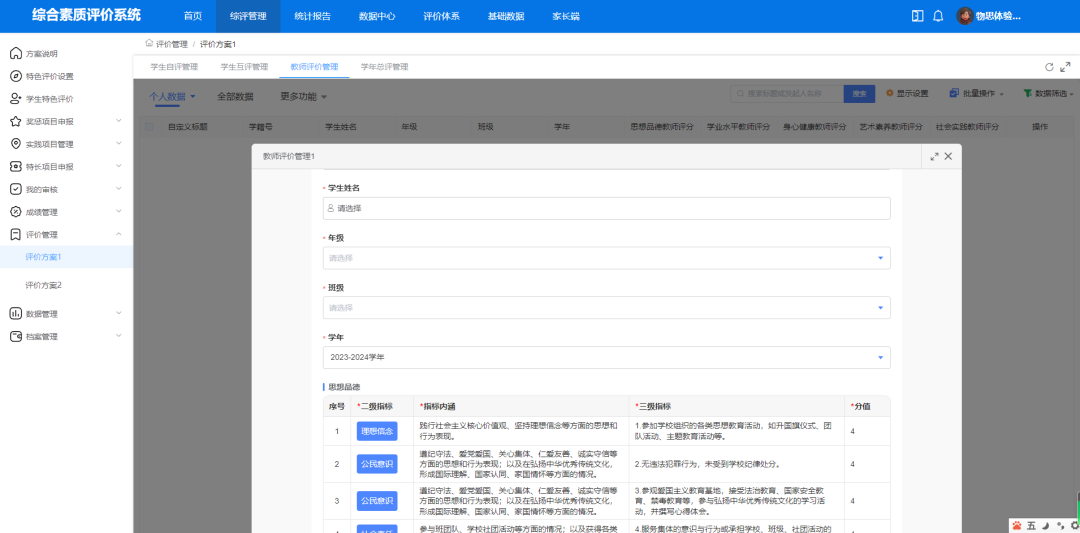Click the blue 搜索 button

859,93
